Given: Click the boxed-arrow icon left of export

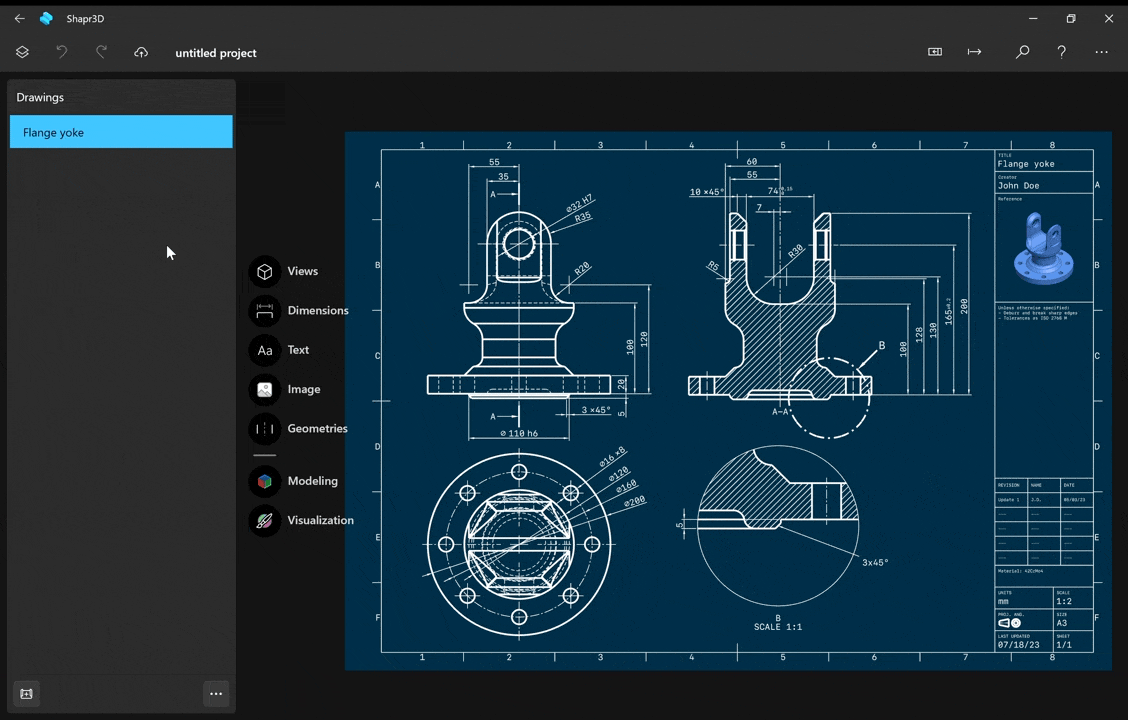Looking at the screenshot, I should [x=935, y=52].
